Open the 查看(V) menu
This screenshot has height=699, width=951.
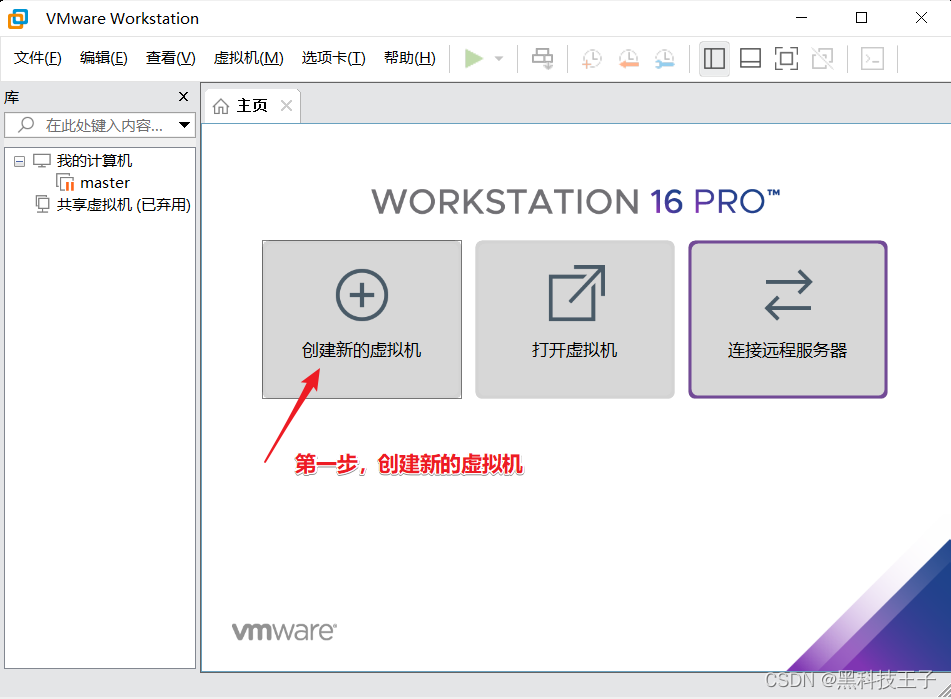click(170, 58)
